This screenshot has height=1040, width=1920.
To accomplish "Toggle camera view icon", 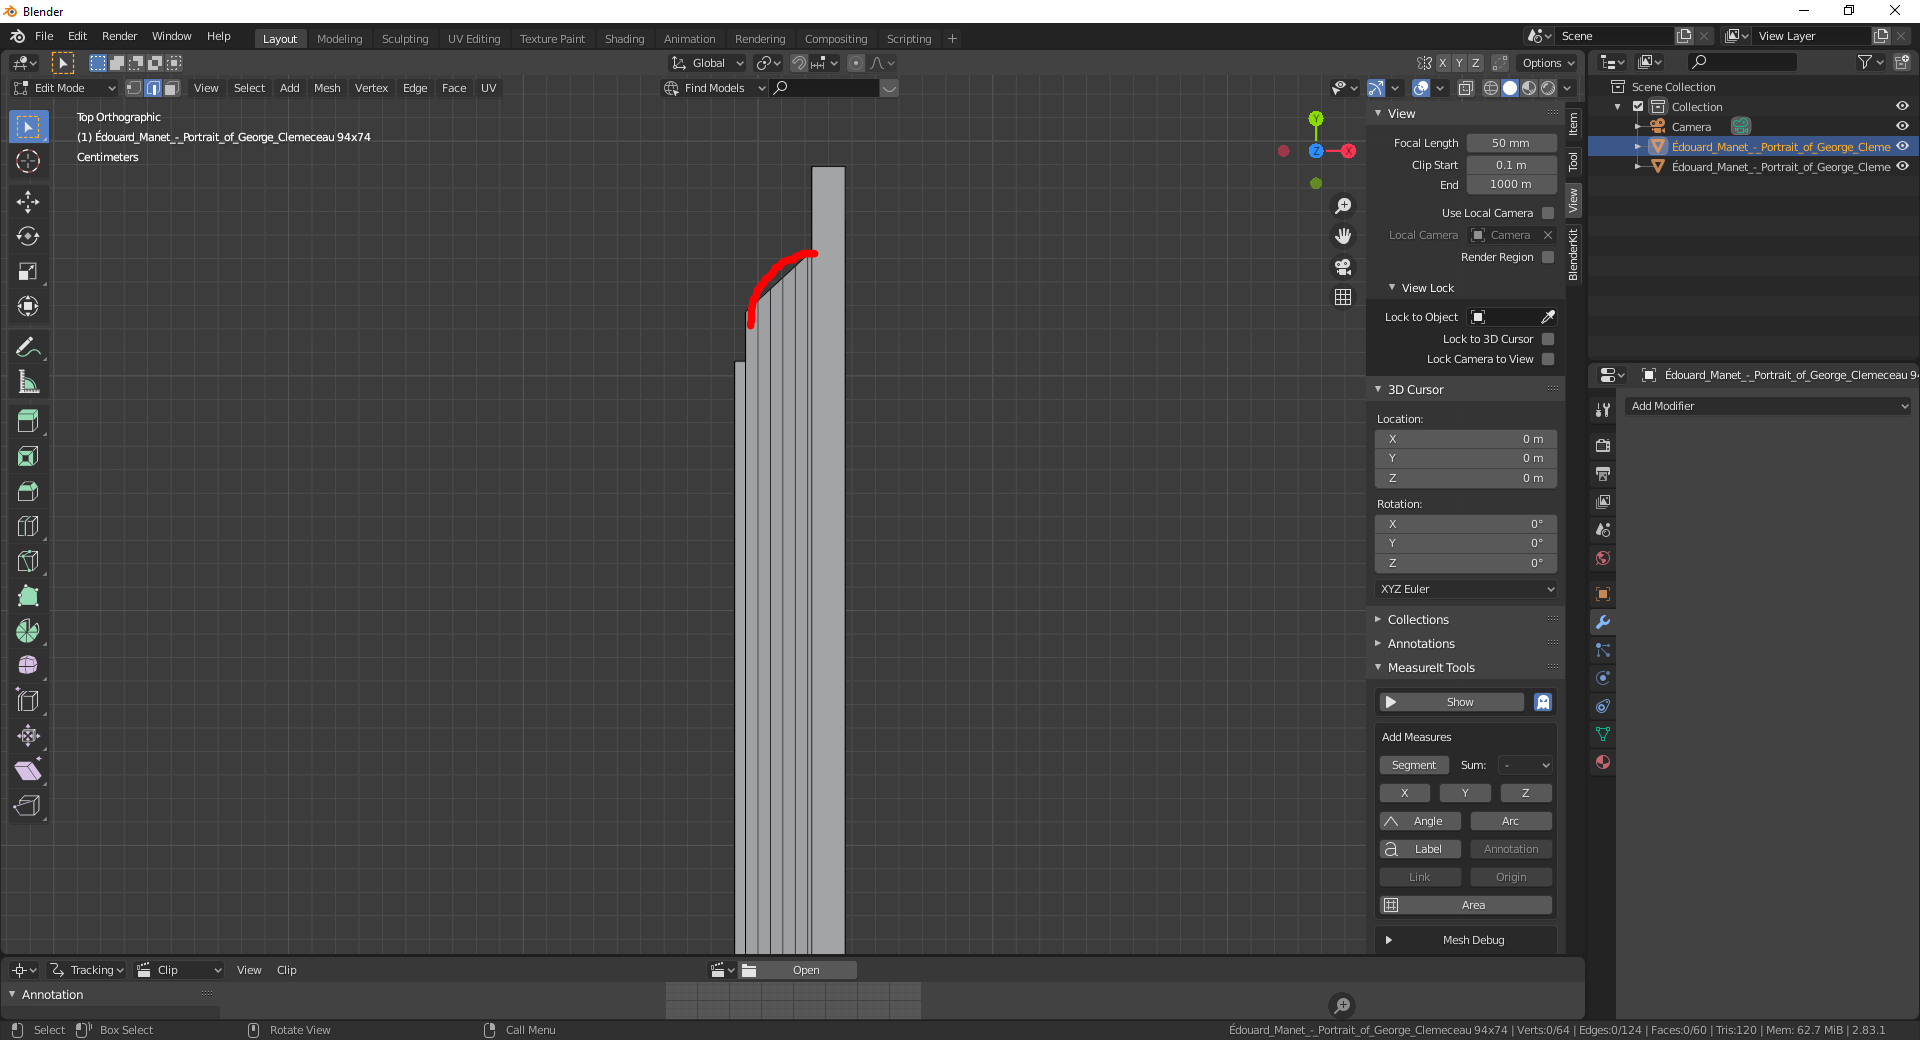I will pyautogui.click(x=1343, y=267).
